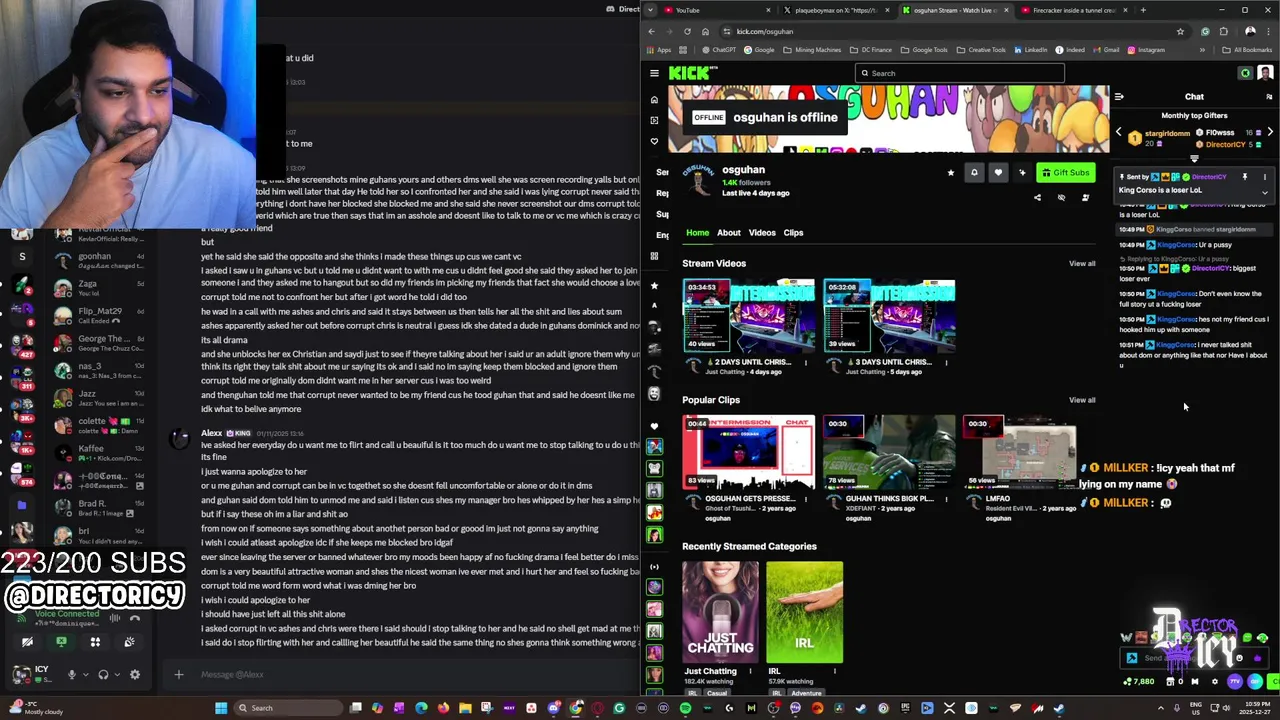The width and height of the screenshot is (1280, 720).
Task: Open All Bookmarks folder
Action: 1248,50
